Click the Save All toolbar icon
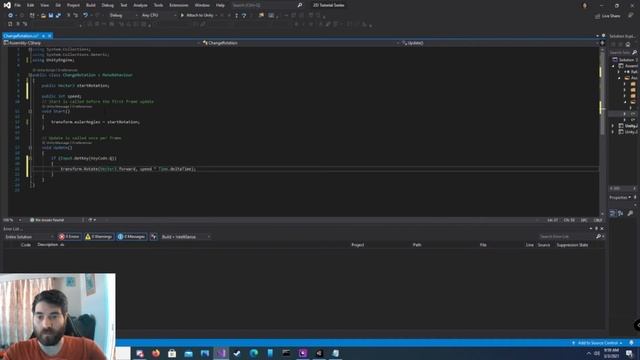 (58, 16)
